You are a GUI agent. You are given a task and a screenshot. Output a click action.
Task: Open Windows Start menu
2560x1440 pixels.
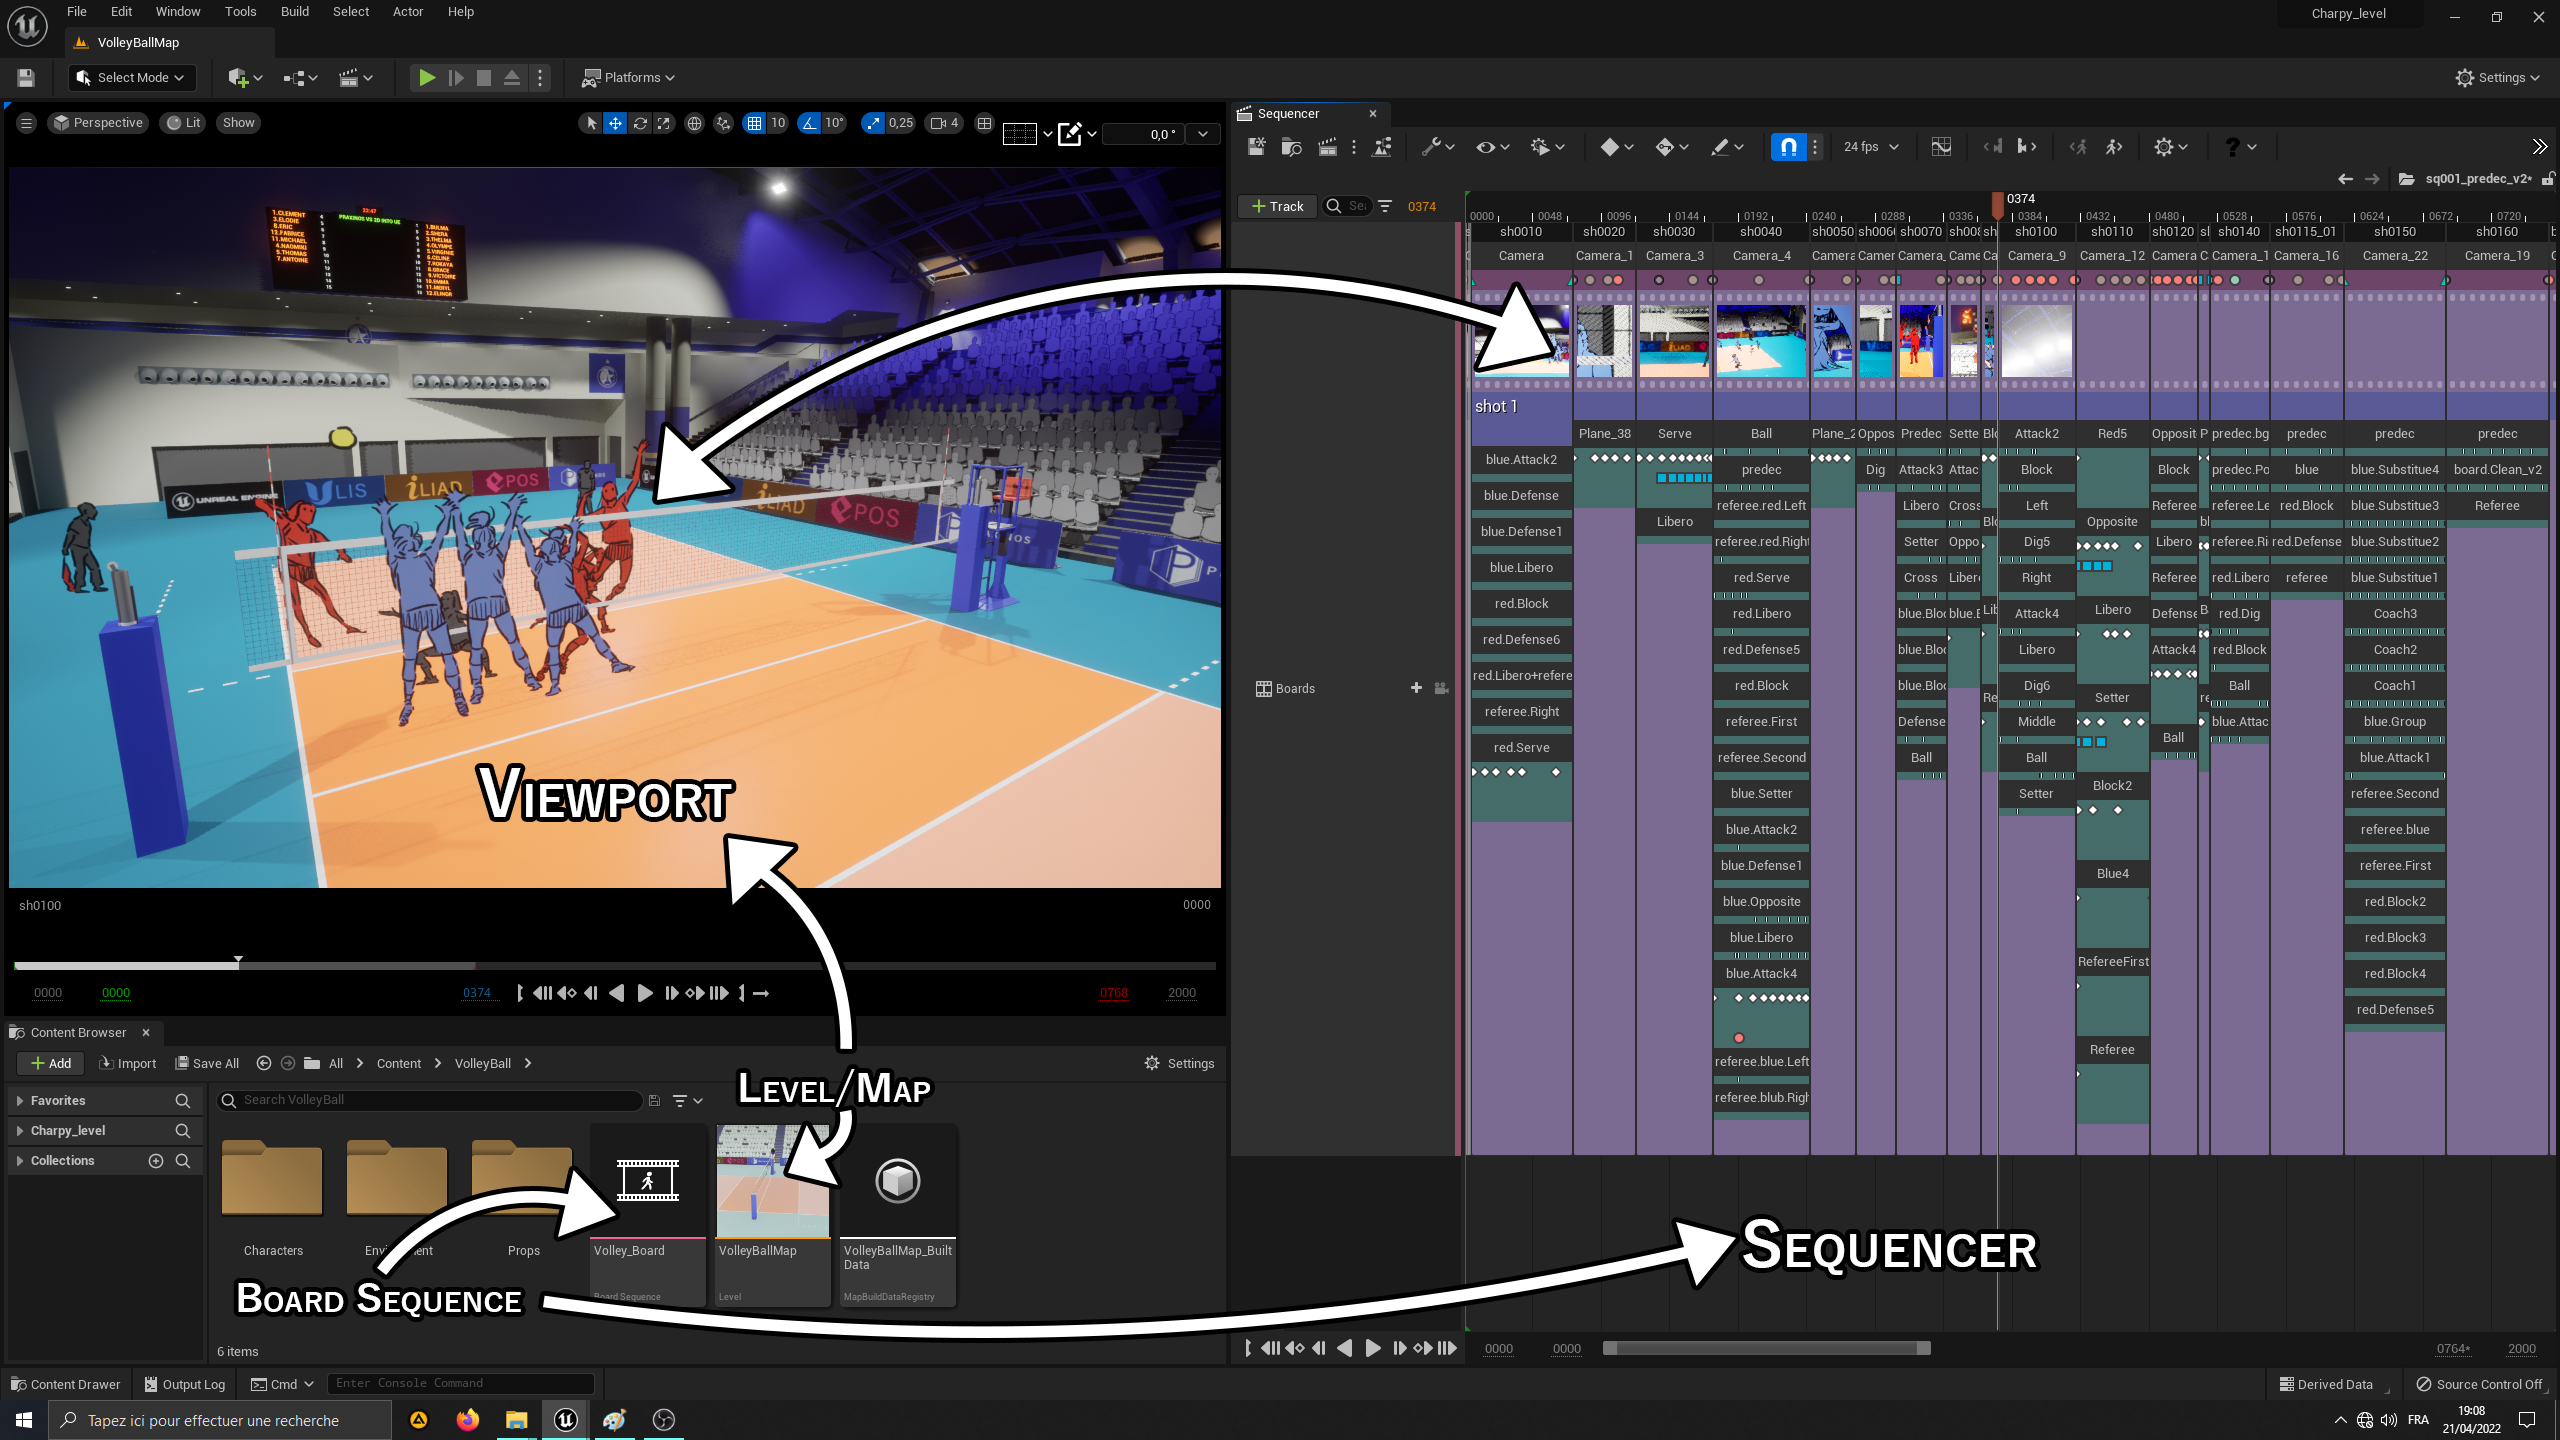[24, 1420]
